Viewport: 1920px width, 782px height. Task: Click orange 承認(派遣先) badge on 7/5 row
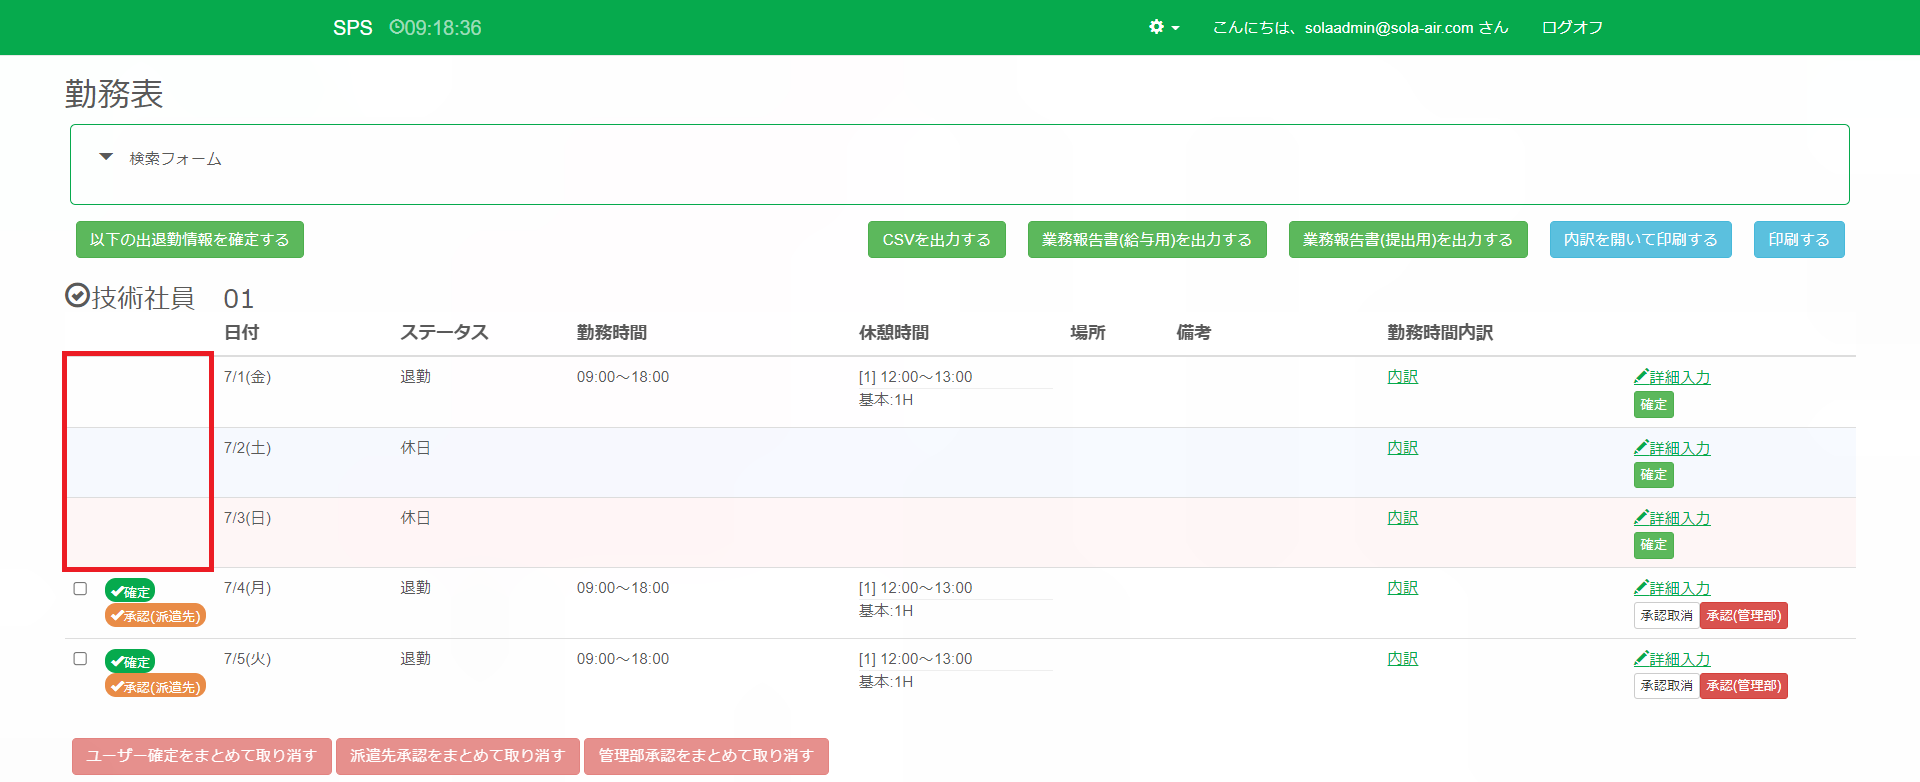pos(155,686)
